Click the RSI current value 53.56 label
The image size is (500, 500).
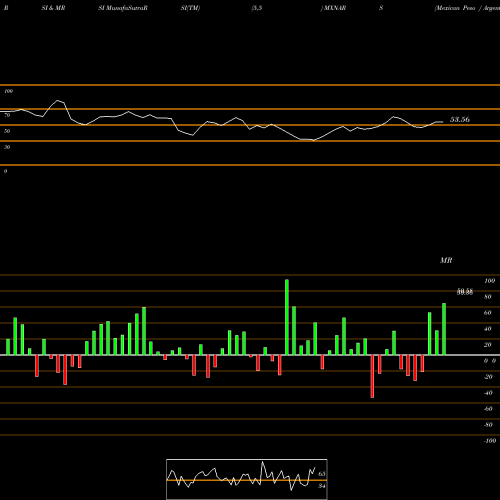click(460, 120)
